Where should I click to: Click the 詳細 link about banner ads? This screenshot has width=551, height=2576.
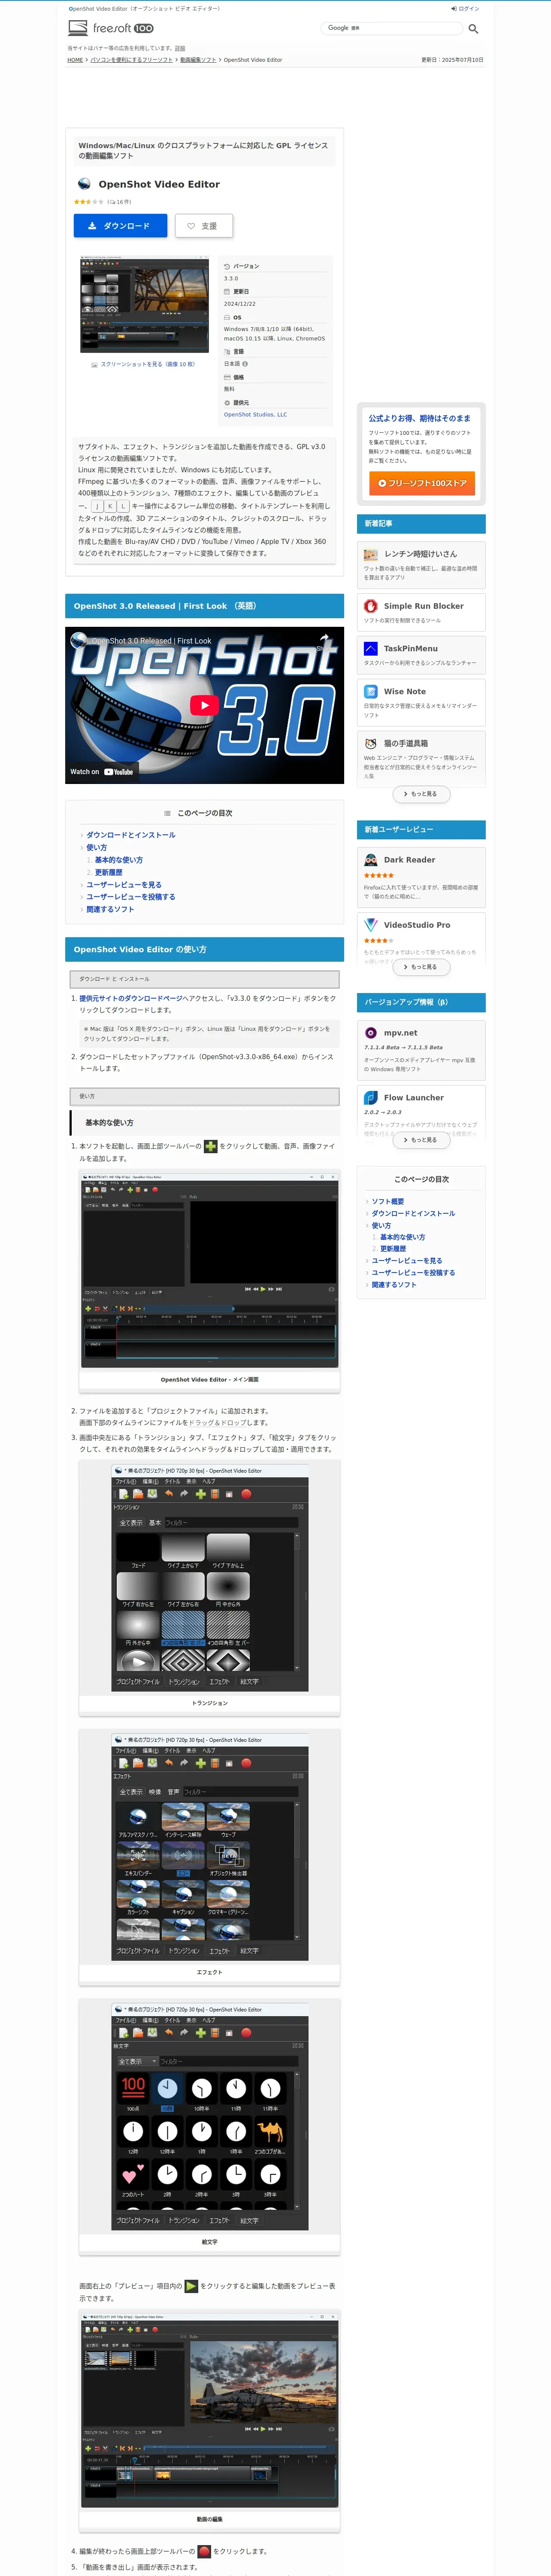pyautogui.click(x=180, y=48)
